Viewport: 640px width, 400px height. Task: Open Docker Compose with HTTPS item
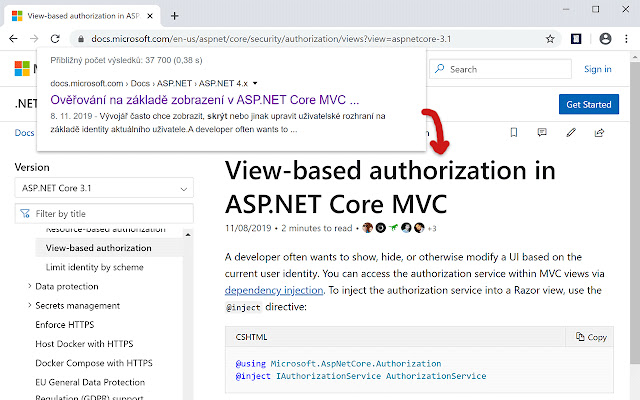[94, 363]
